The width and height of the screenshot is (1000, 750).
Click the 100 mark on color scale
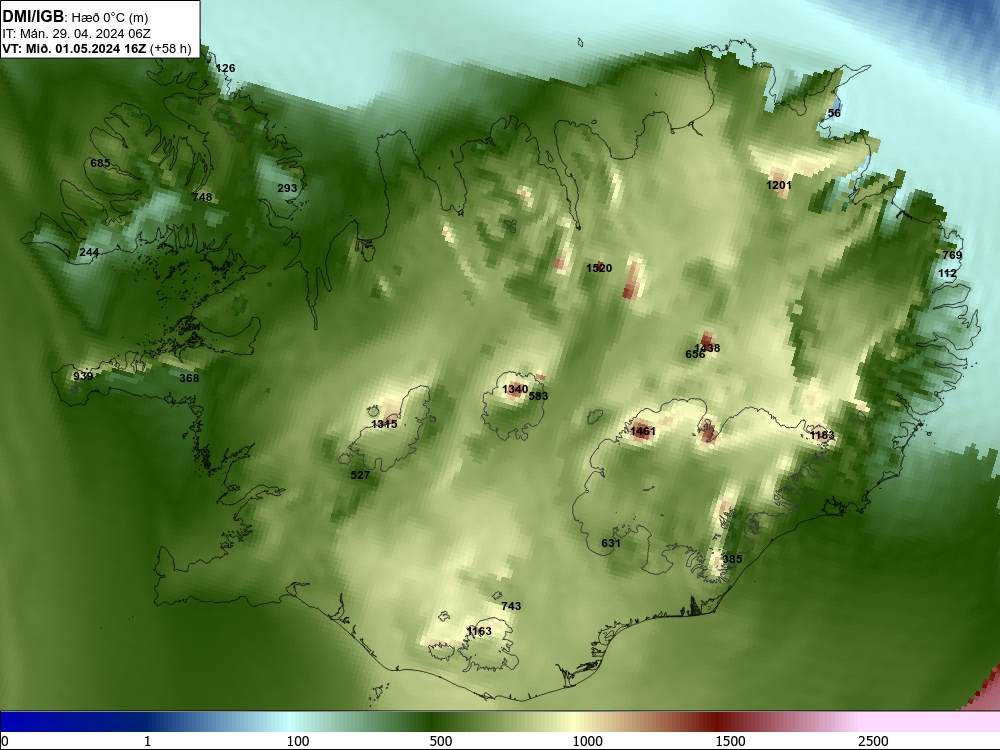[x=298, y=741]
